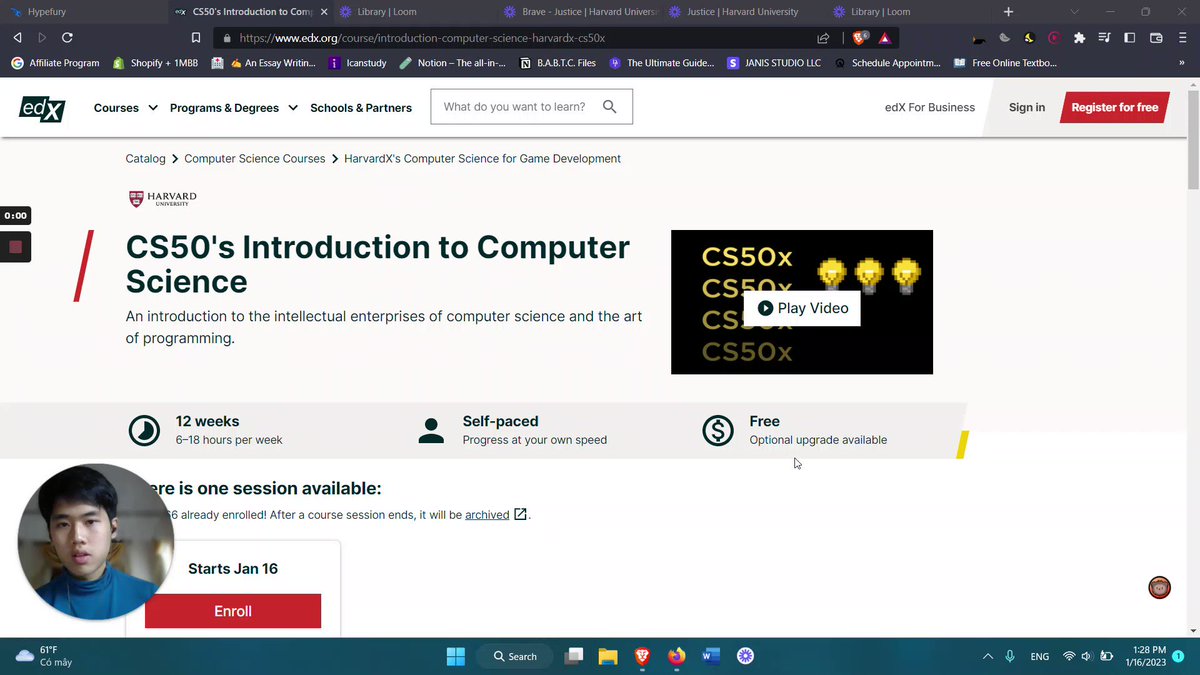Open Loom app from the taskbar

point(745,656)
